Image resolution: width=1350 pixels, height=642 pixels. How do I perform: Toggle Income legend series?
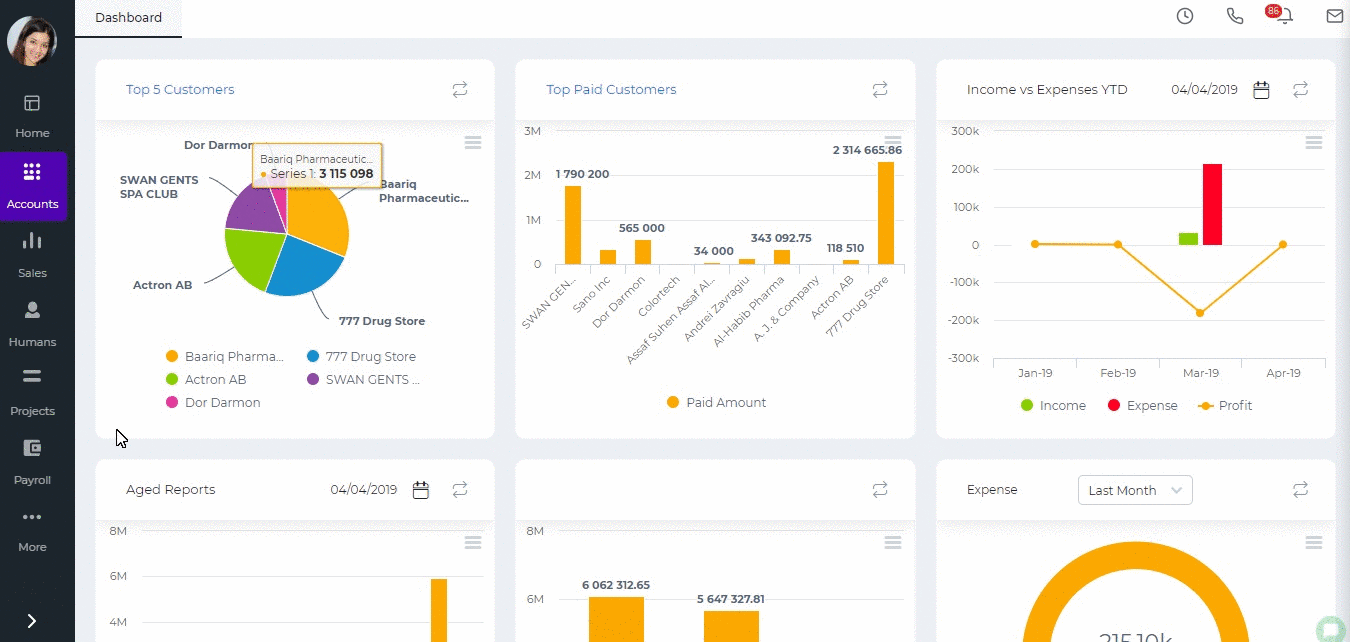pyautogui.click(x=1053, y=406)
